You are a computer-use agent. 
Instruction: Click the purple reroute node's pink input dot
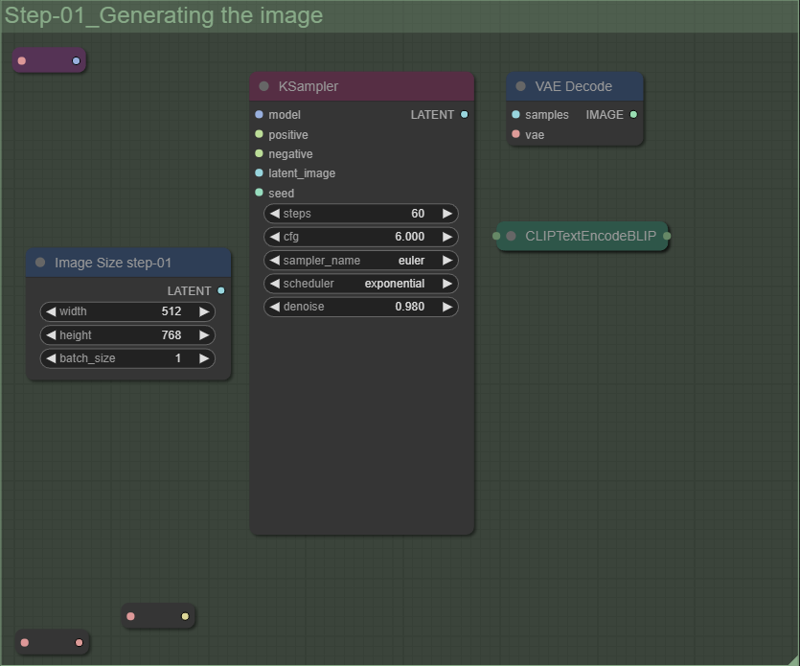[x=22, y=61]
